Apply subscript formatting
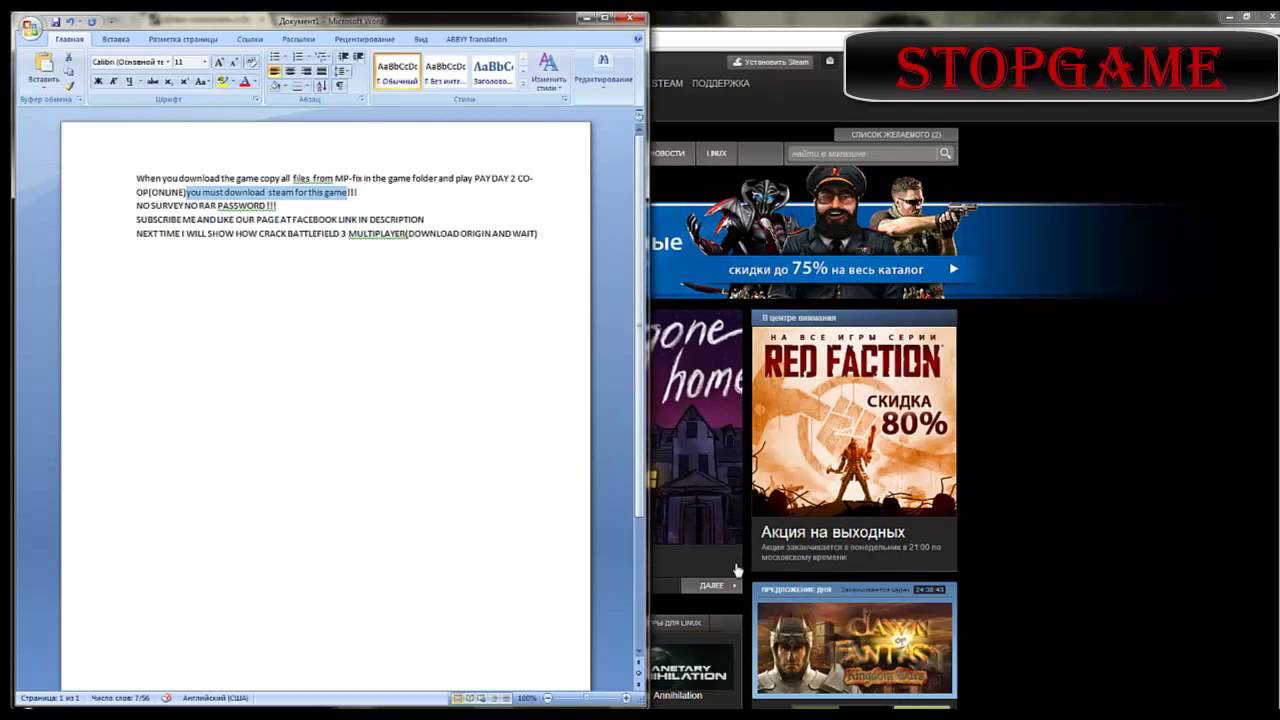The image size is (1280, 720). [x=169, y=81]
